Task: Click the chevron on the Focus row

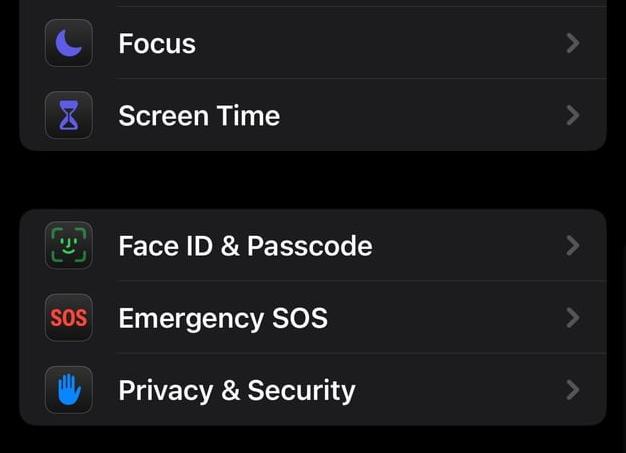Action: 572,44
